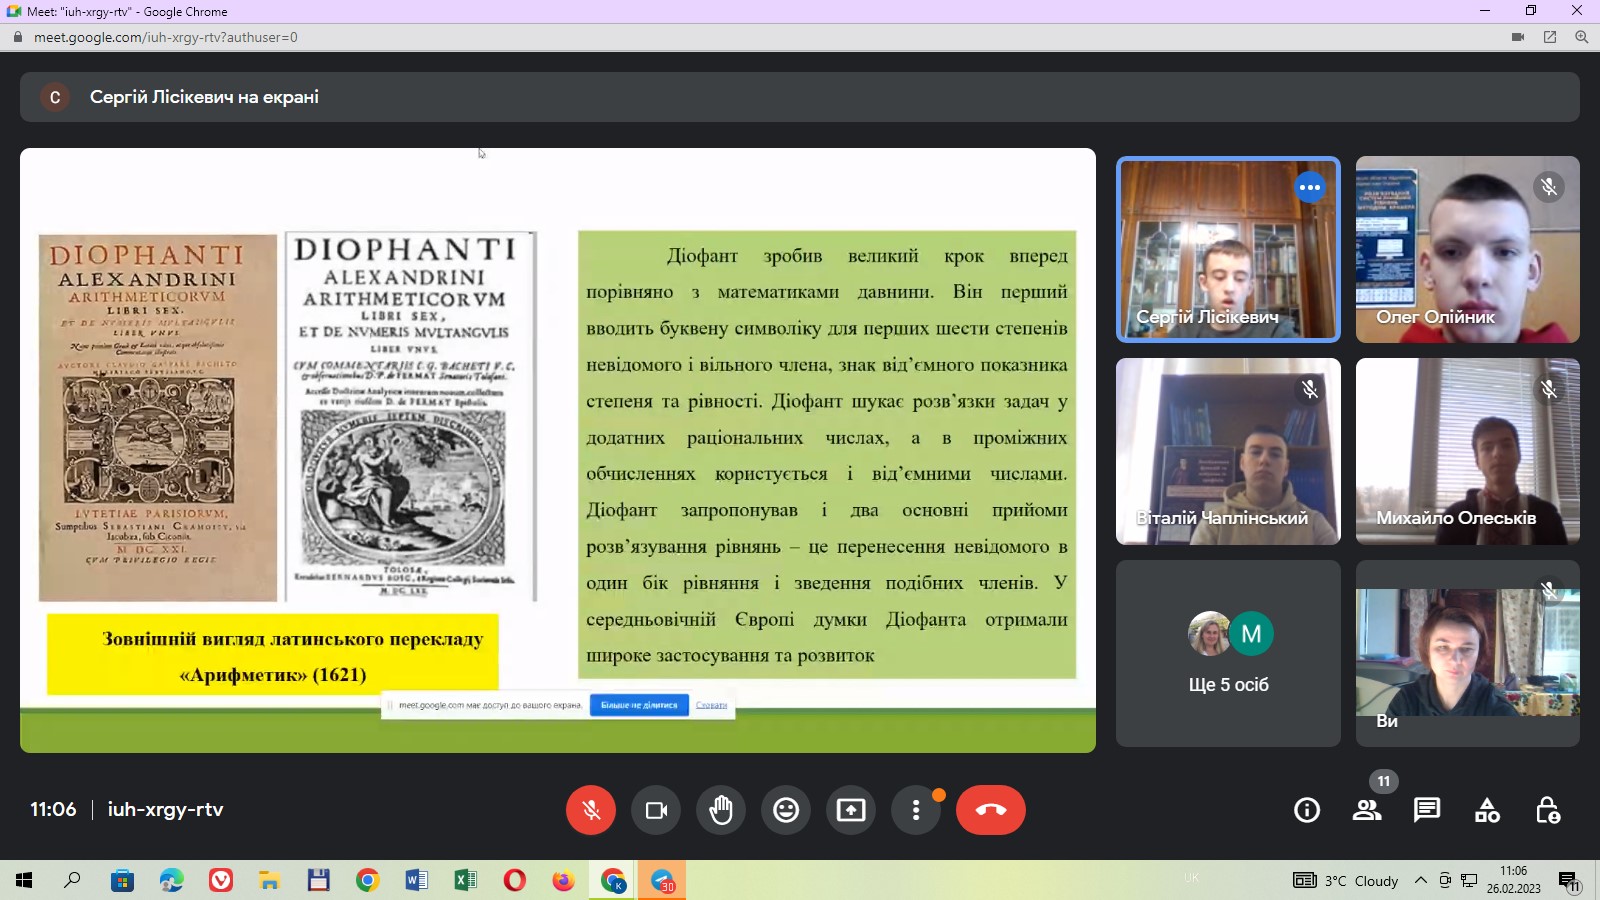1600x900 pixels.
Task: Open Vivaldi browser from taskbar
Action: [x=220, y=880]
